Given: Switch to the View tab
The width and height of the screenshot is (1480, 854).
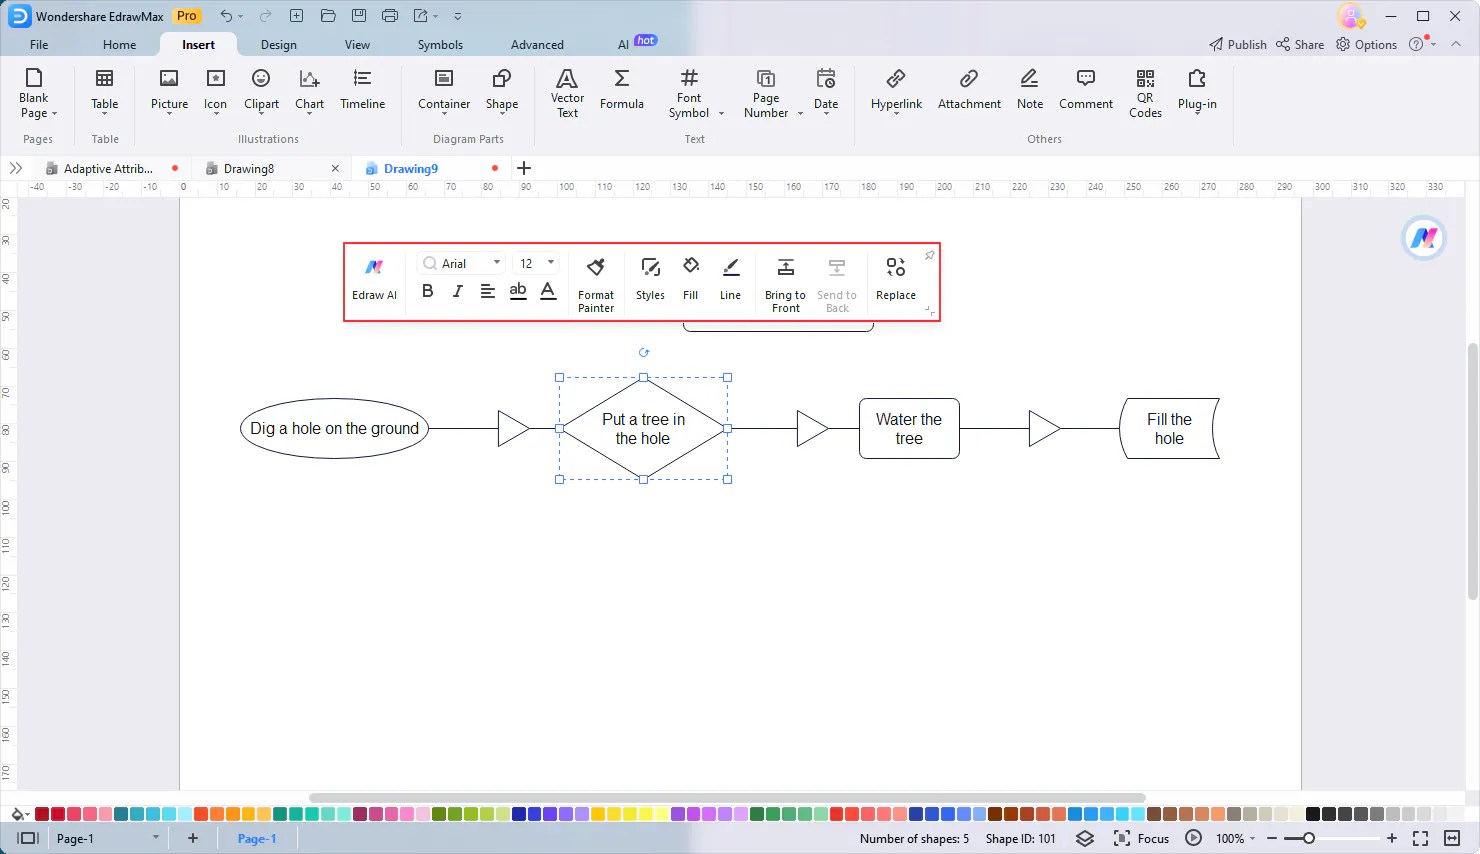Looking at the screenshot, I should click(357, 44).
